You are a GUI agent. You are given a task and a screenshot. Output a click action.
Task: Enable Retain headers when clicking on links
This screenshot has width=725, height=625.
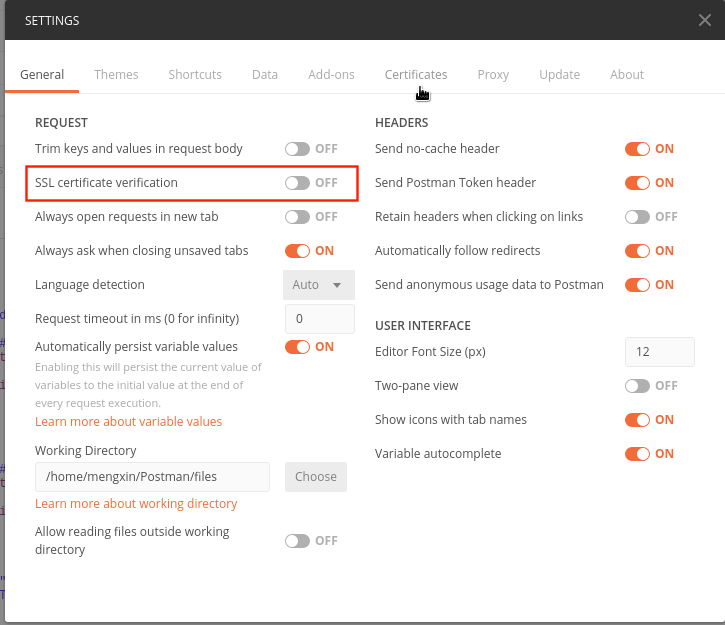click(x=637, y=217)
